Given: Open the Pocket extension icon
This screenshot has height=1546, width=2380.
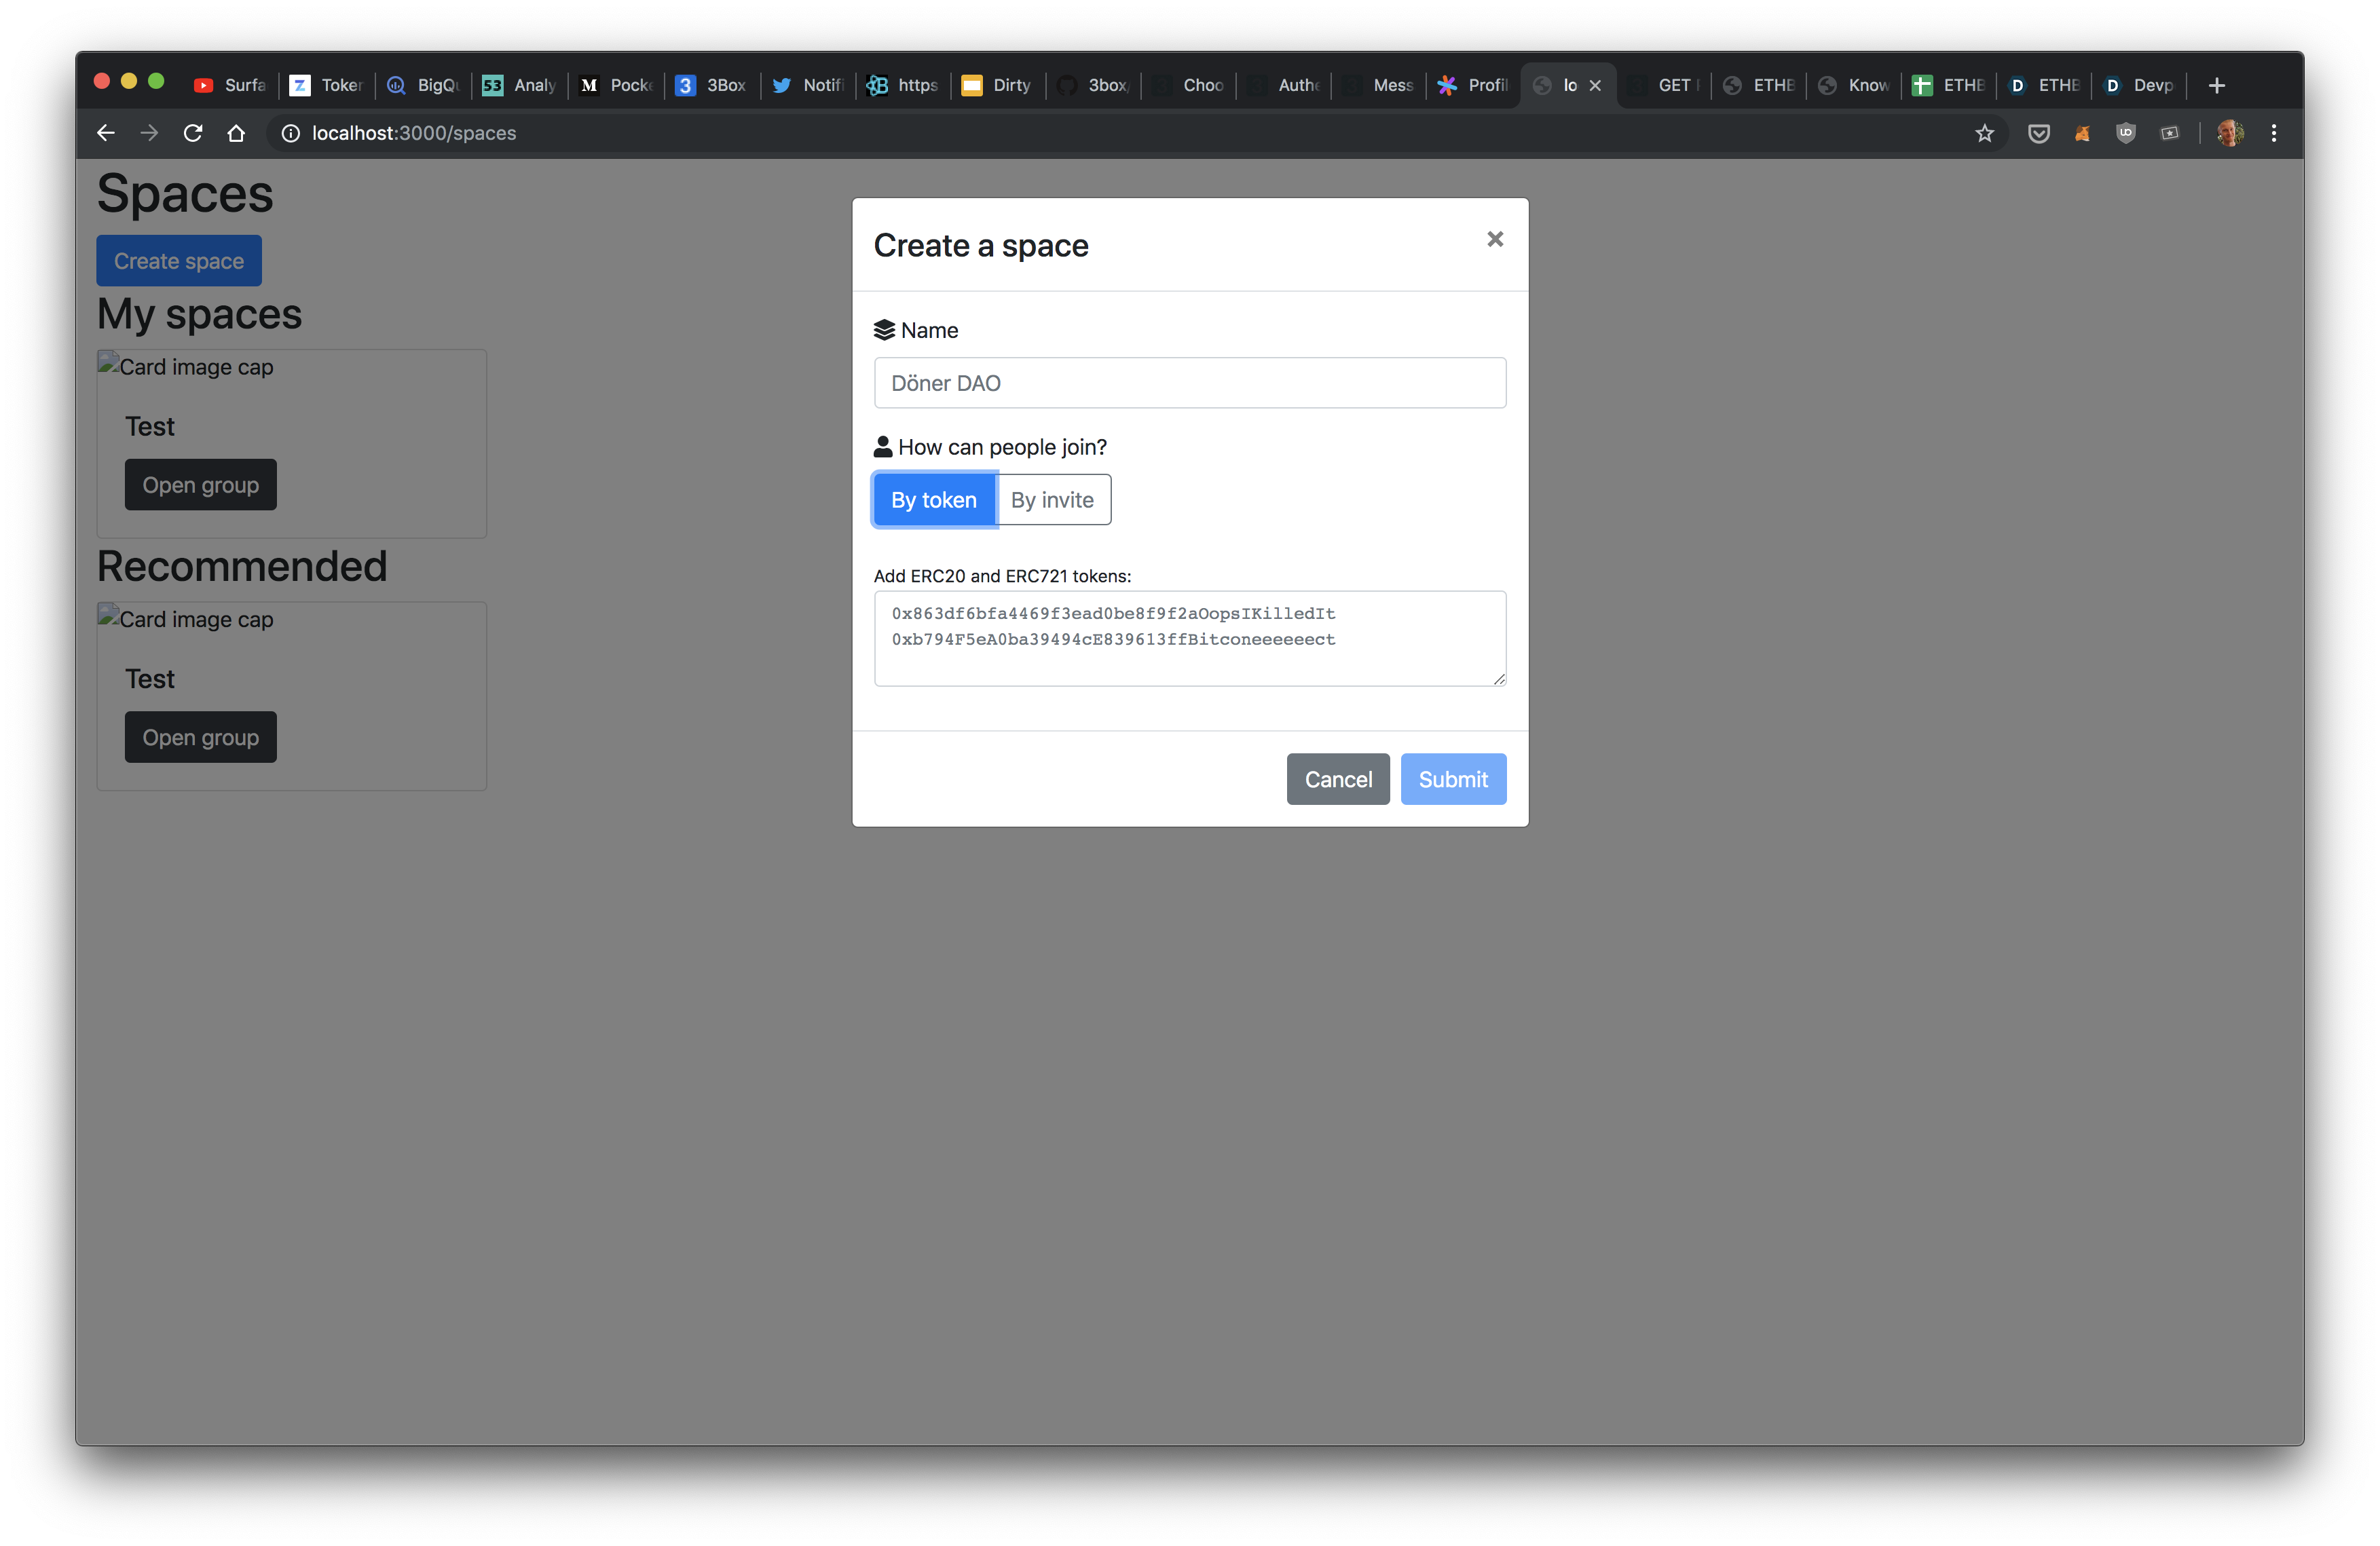Looking at the screenshot, I should tap(2038, 133).
